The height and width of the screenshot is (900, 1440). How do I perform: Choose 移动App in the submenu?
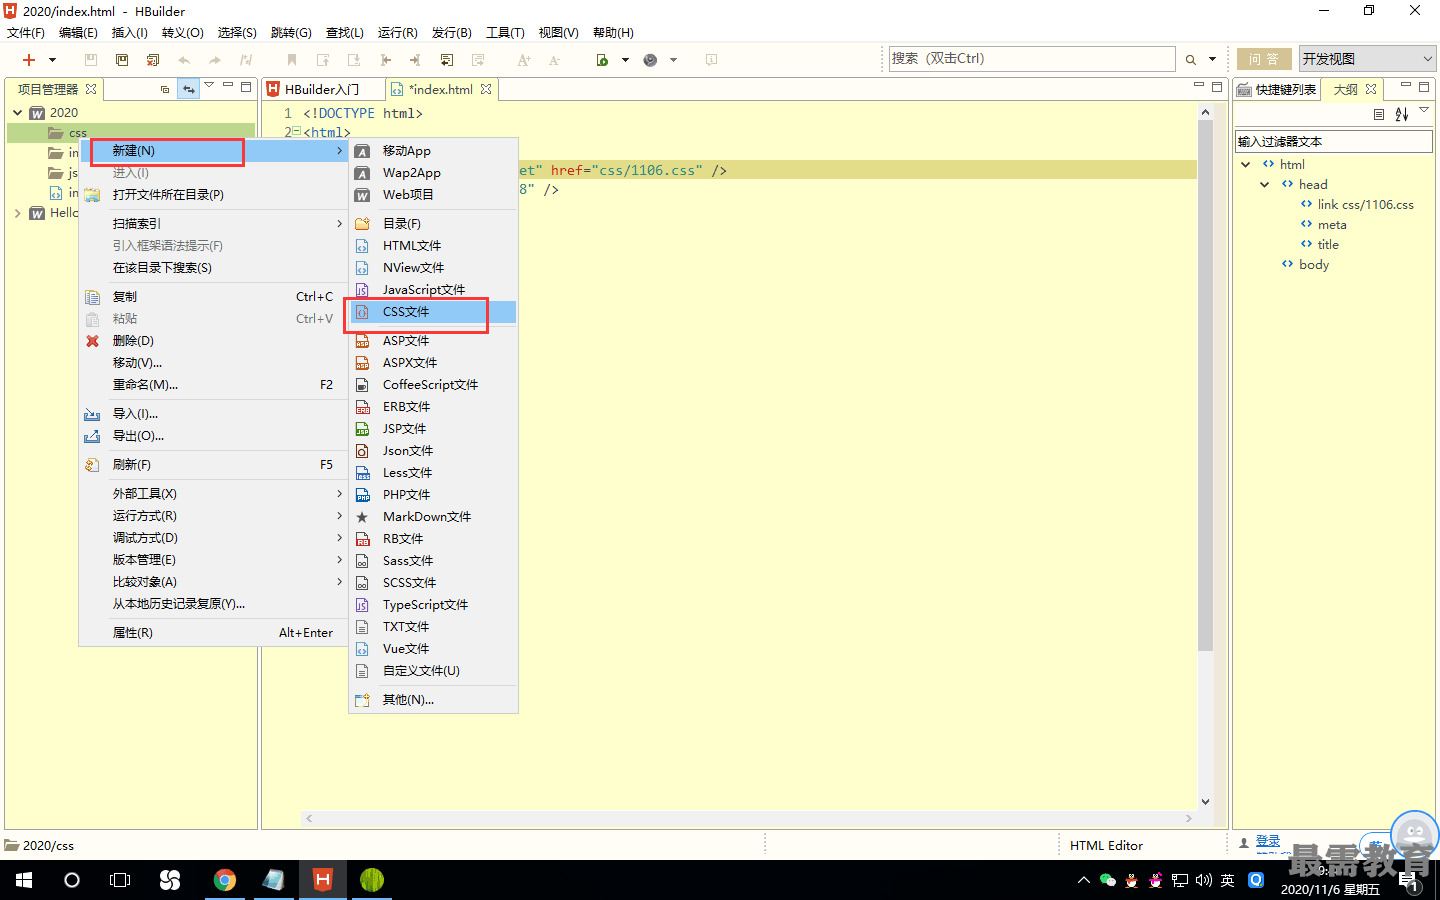[x=433, y=150]
